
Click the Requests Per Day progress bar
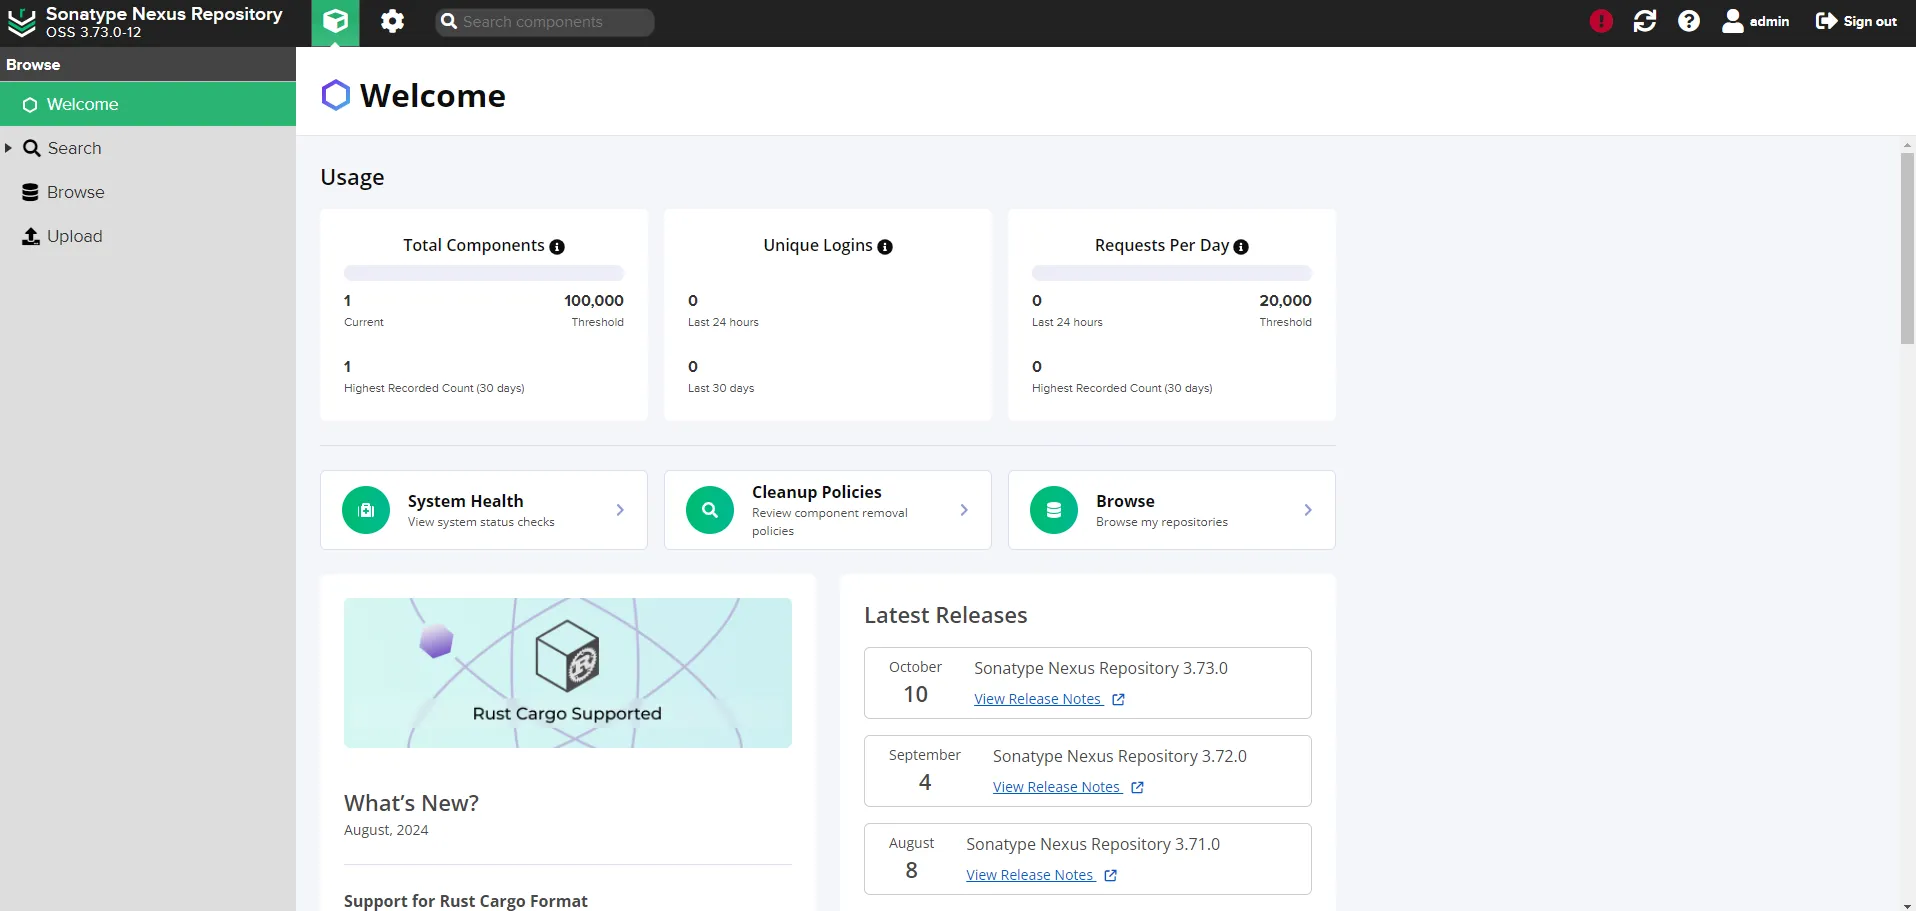[1172, 273]
